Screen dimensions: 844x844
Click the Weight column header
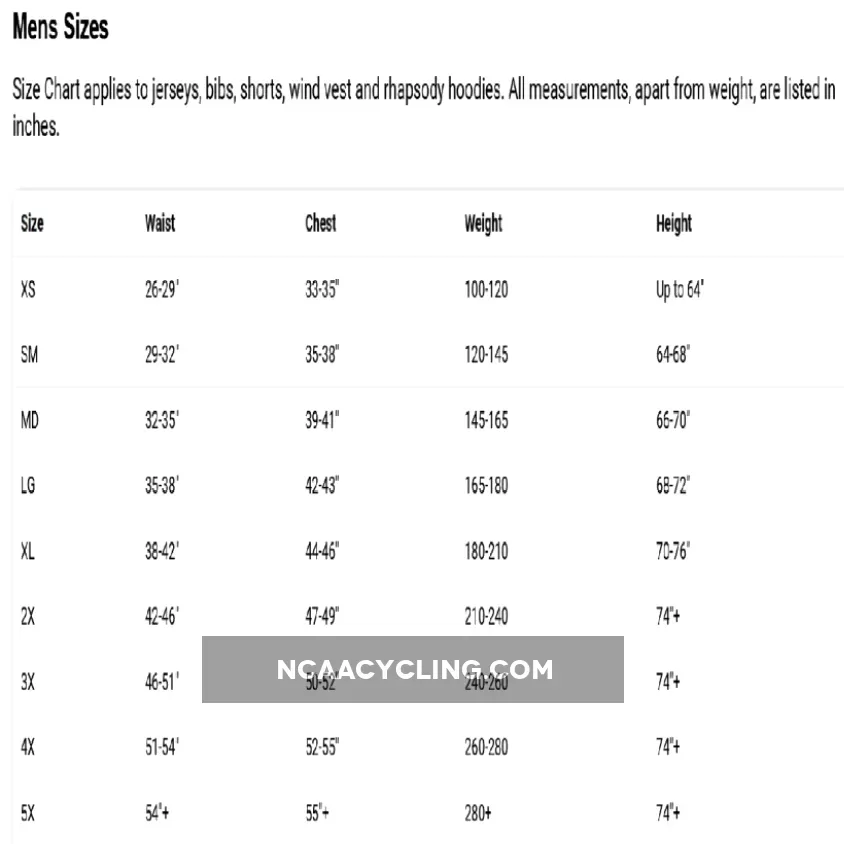483,223
